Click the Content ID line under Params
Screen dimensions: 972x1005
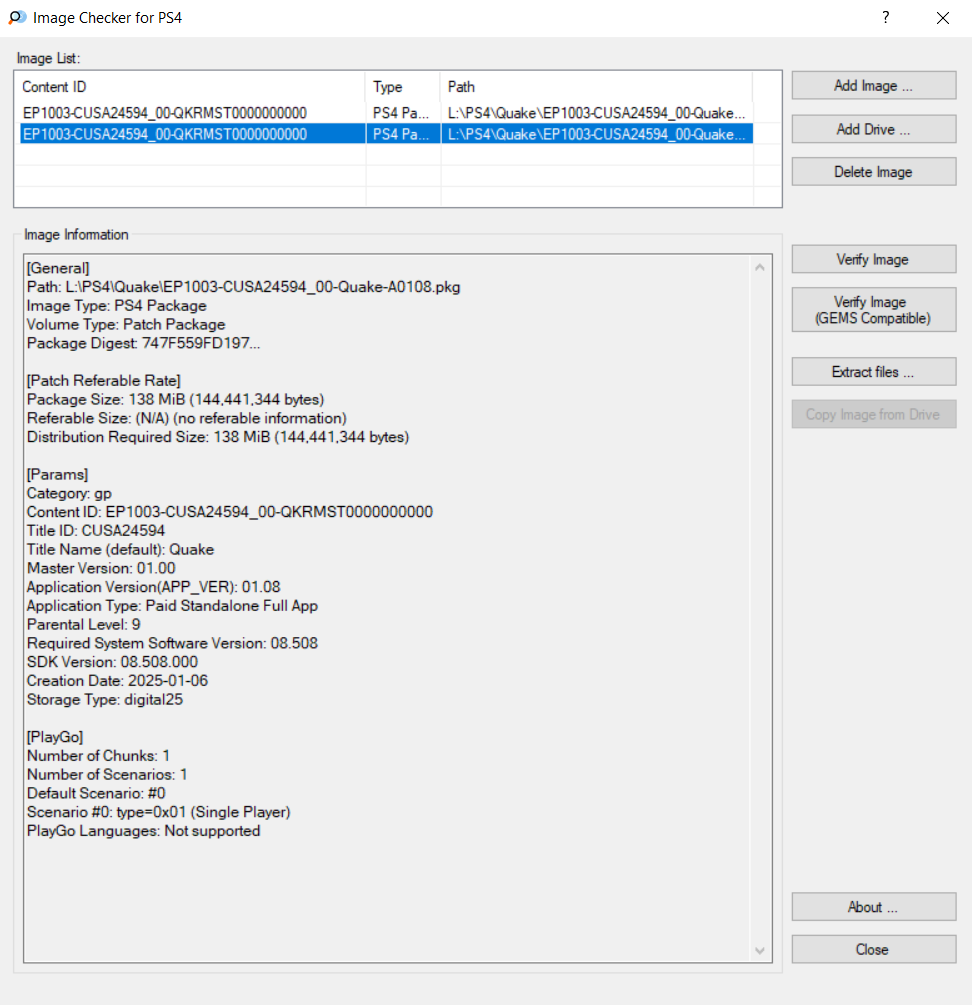click(230, 512)
